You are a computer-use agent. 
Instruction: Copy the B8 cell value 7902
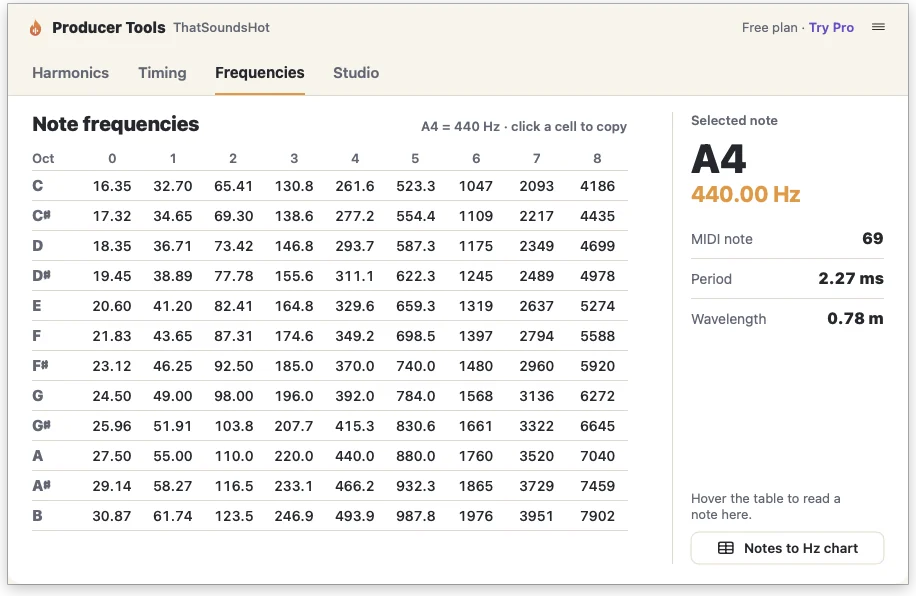597,516
